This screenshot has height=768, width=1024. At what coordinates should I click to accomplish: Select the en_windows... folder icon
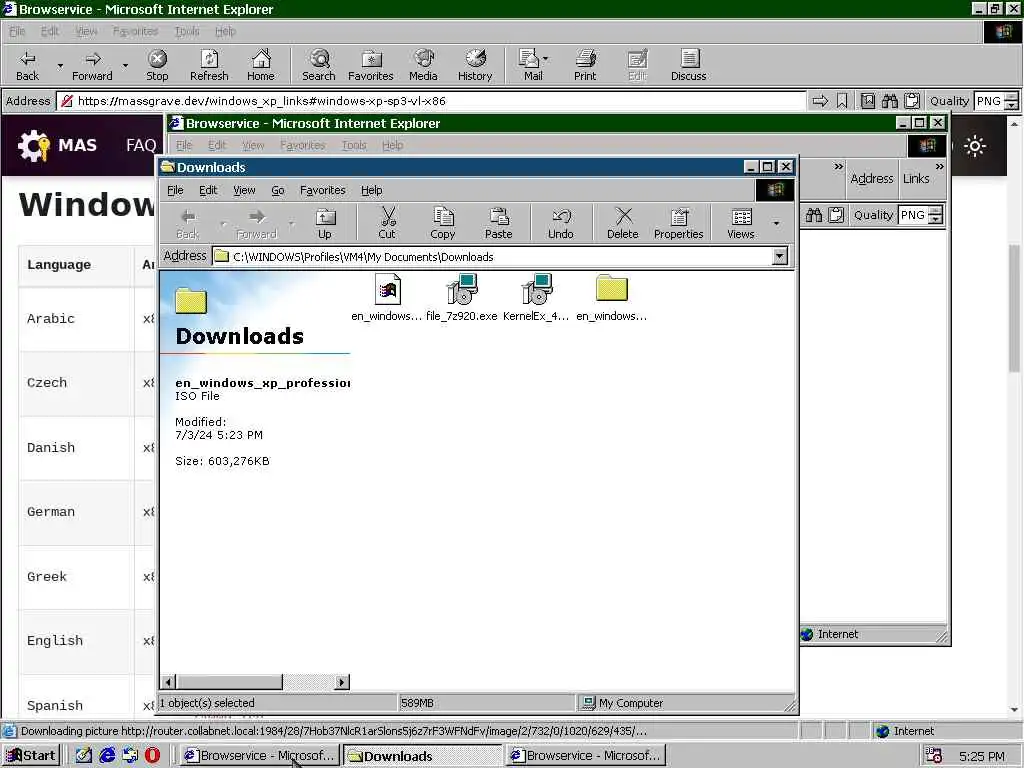(x=611, y=297)
